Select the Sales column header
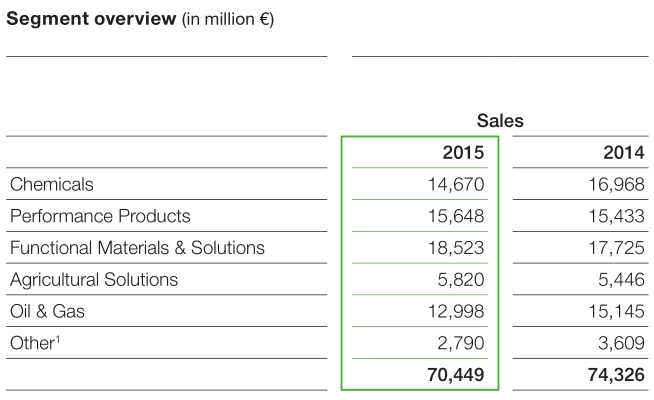Image resolution: width=654 pixels, height=400 pixels. point(500,121)
